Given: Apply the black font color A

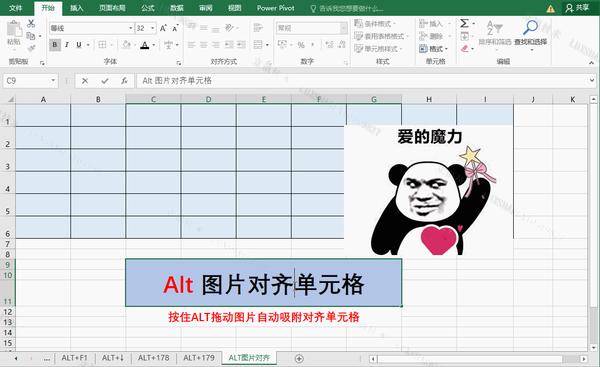Looking at the screenshot, I should 145,45.
